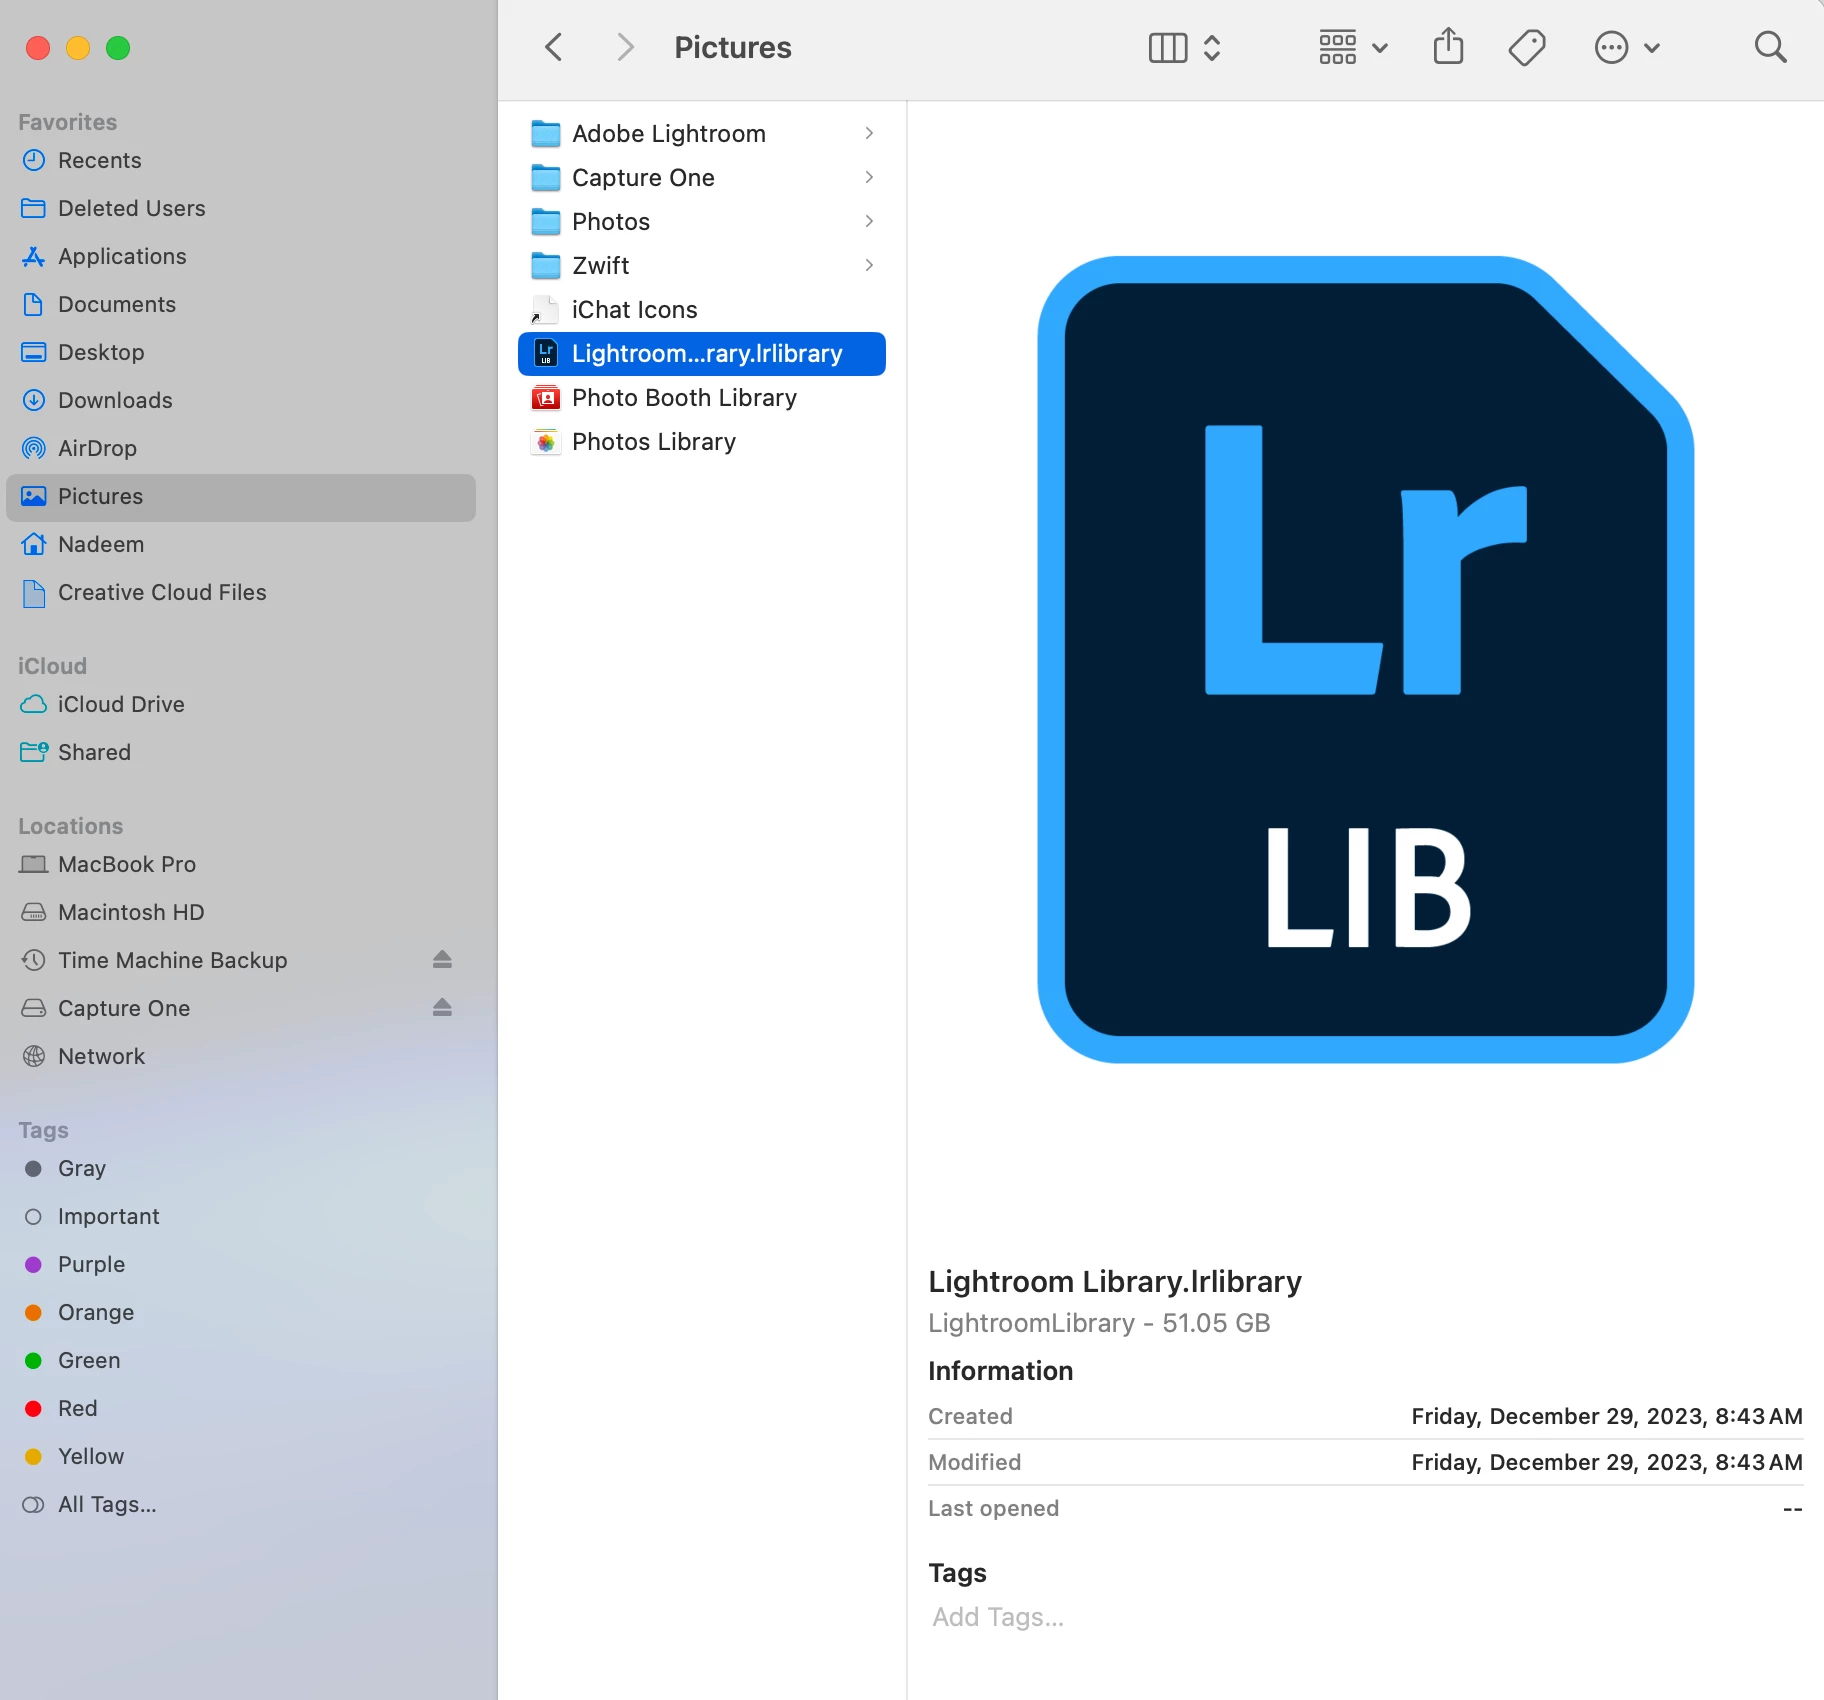1824x1700 pixels.
Task: Open the Shared iCloud folder
Action: point(240,752)
